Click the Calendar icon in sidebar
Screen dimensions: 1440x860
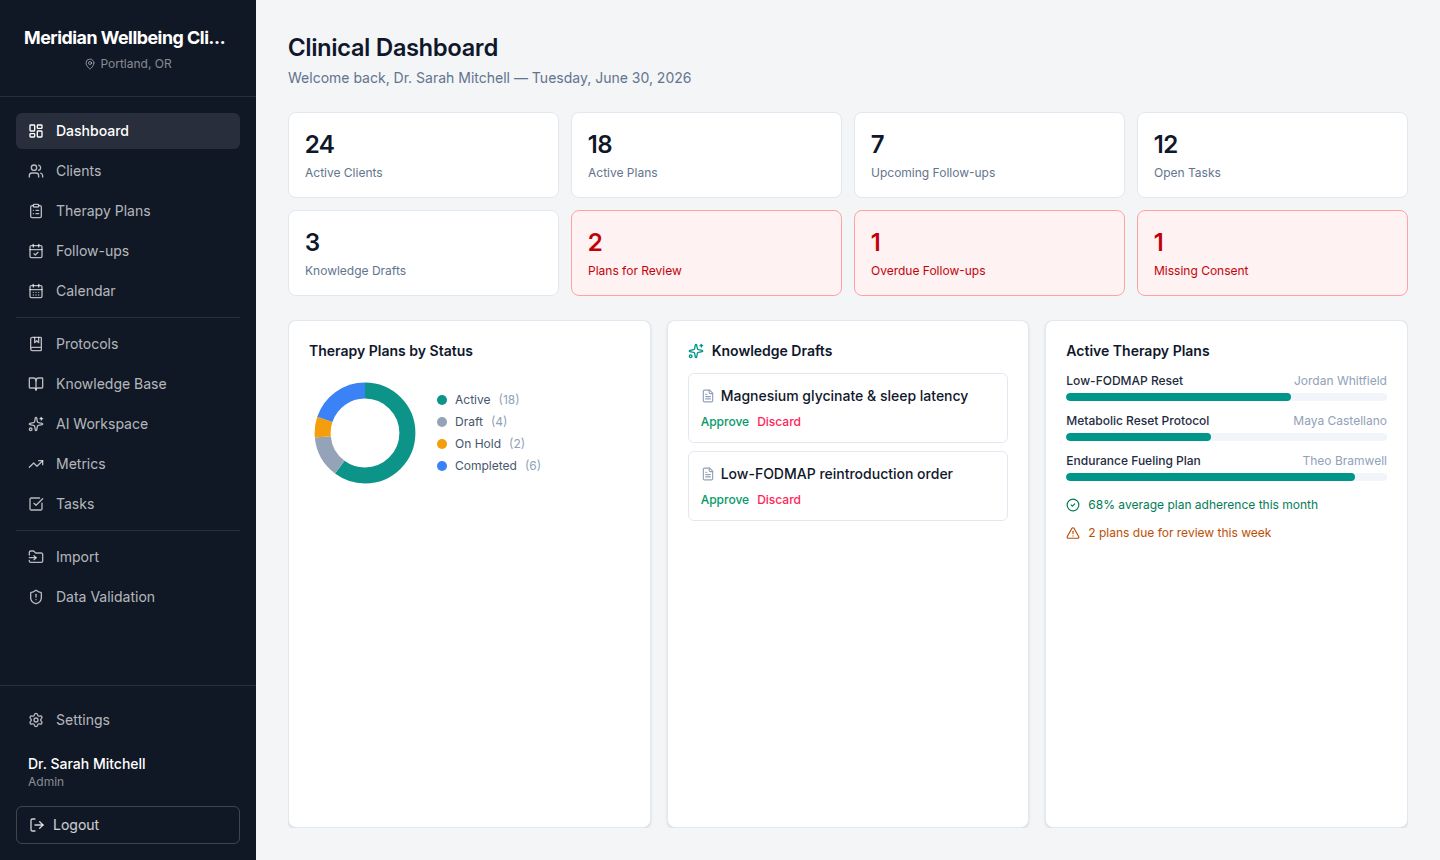coord(36,291)
